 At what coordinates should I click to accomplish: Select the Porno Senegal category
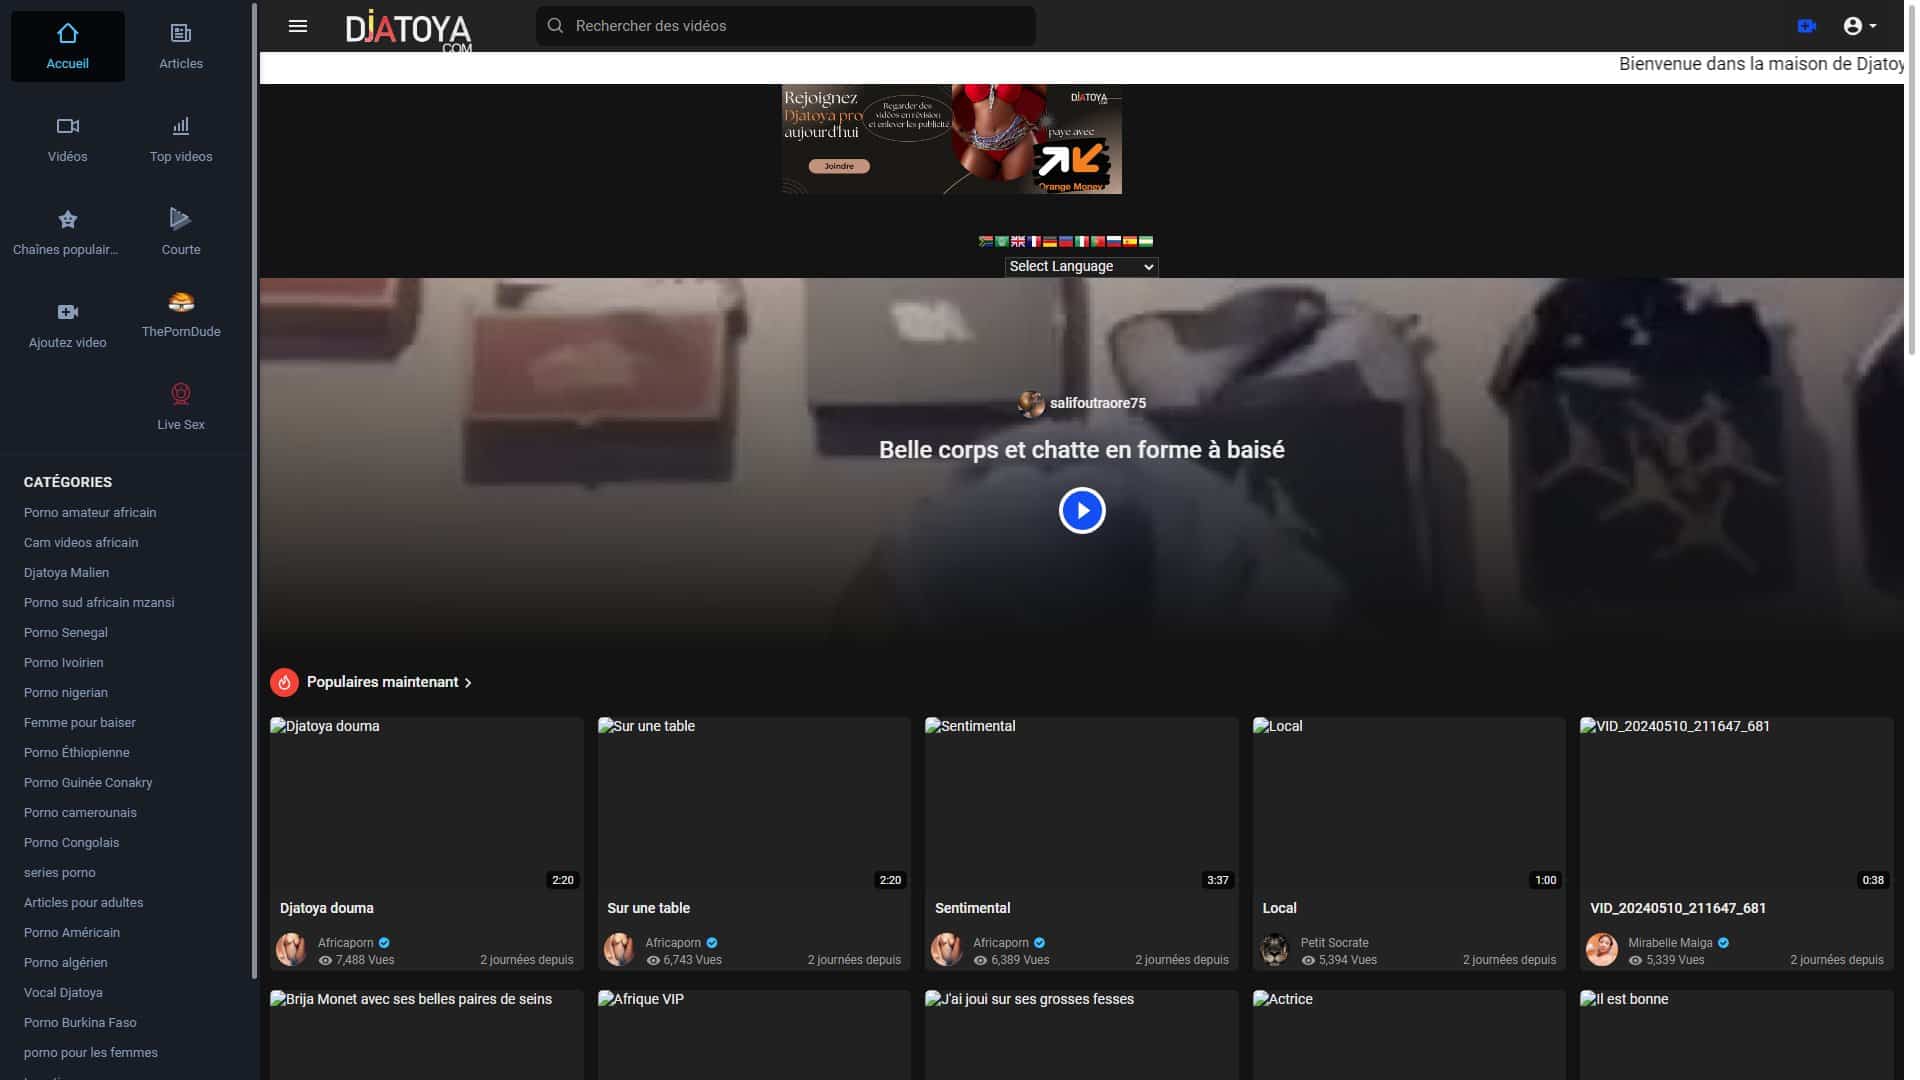(x=65, y=632)
